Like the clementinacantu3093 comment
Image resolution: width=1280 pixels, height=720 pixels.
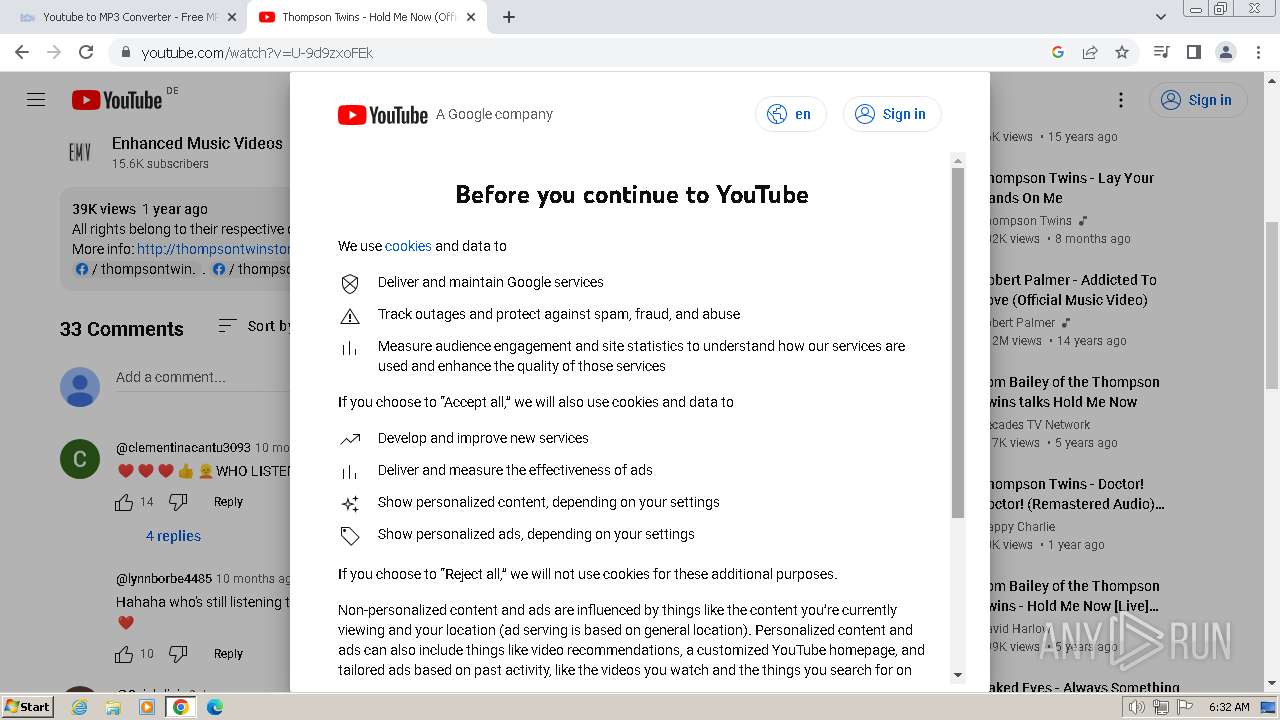point(124,502)
